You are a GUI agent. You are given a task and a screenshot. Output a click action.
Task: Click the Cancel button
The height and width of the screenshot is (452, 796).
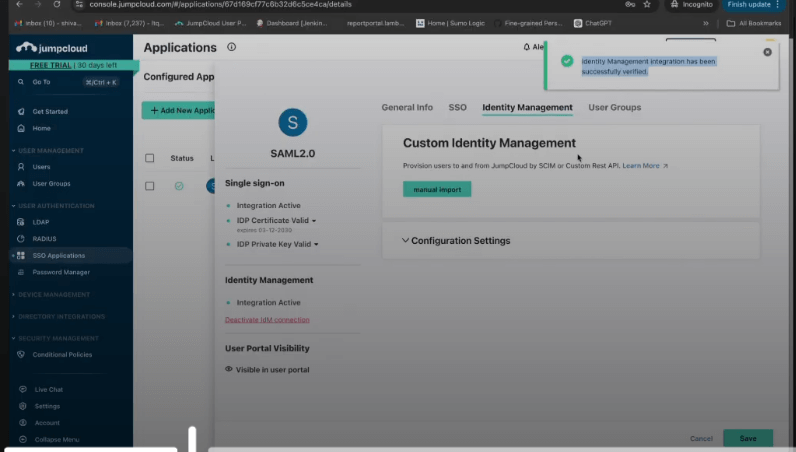(x=701, y=438)
